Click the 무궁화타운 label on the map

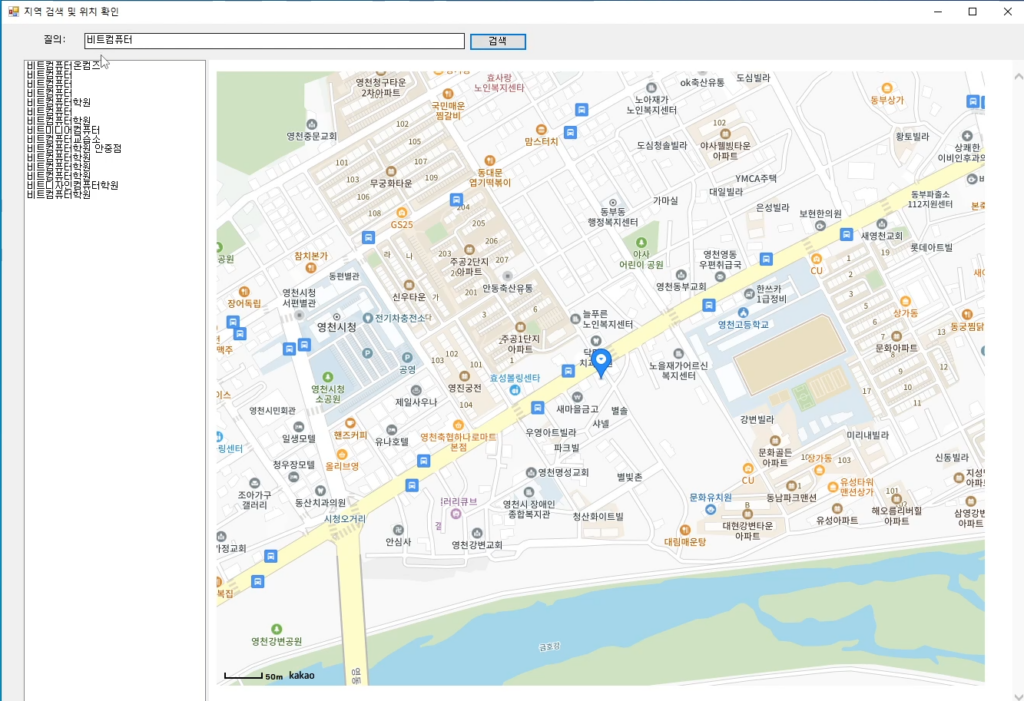[x=391, y=184]
